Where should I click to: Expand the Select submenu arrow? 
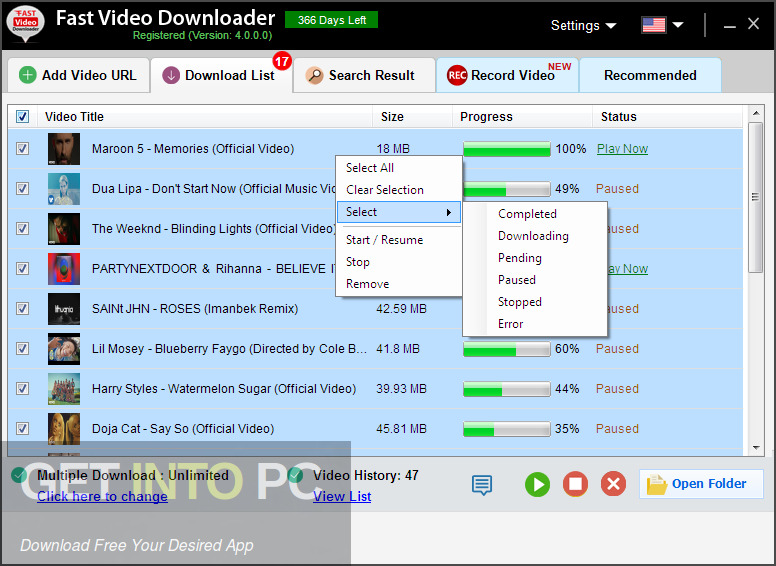point(448,212)
